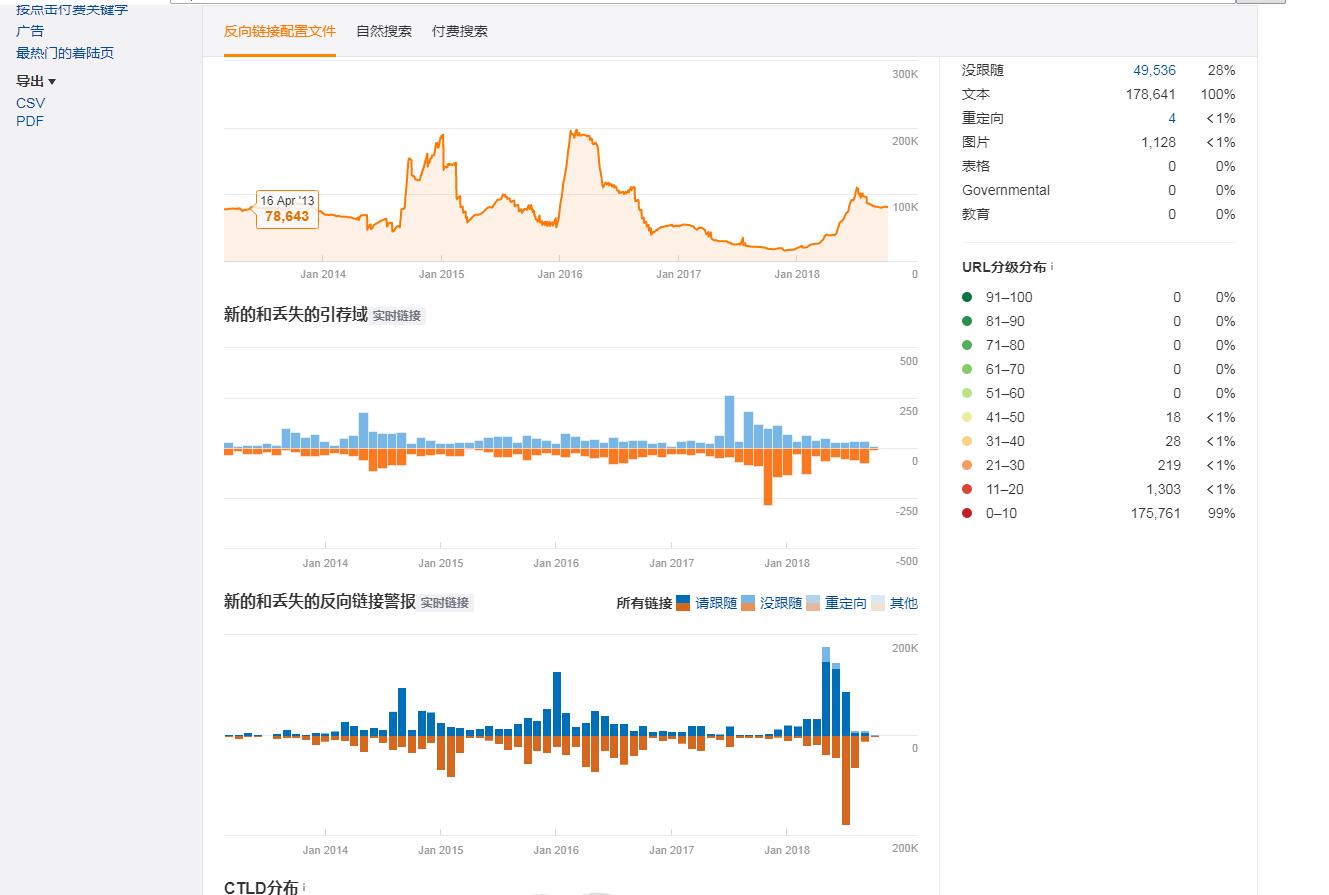Download the report as PDF
Screen dimensions: 1329x895
pos(30,121)
